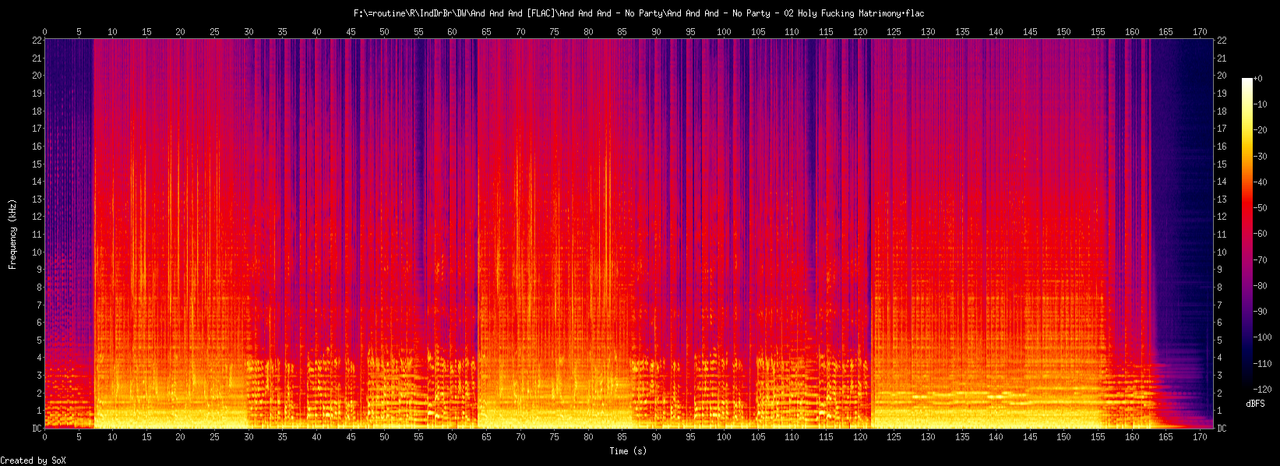Image resolution: width=1280 pixels, height=466 pixels.
Task: Click the 'Time (s)' axis label
Action: (629, 452)
